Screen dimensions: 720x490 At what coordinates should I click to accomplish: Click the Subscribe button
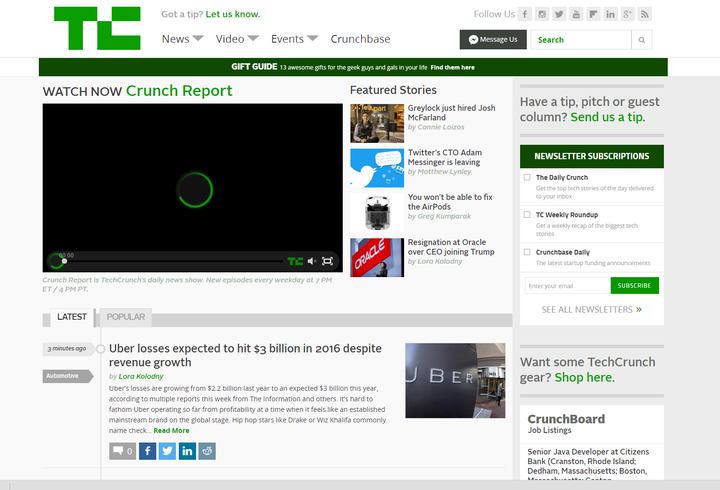pyautogui.click(x=635, y=286)
